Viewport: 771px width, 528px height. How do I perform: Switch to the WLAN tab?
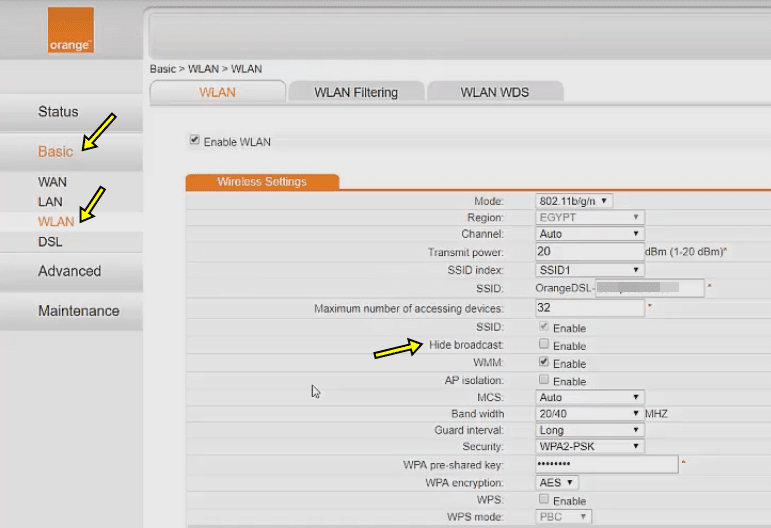point(217,92)
